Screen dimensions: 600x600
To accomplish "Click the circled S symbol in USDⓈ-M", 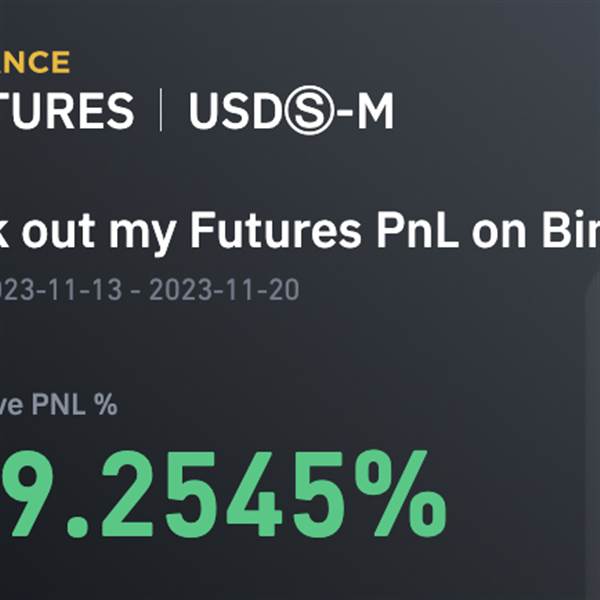I will click(309, 110).
